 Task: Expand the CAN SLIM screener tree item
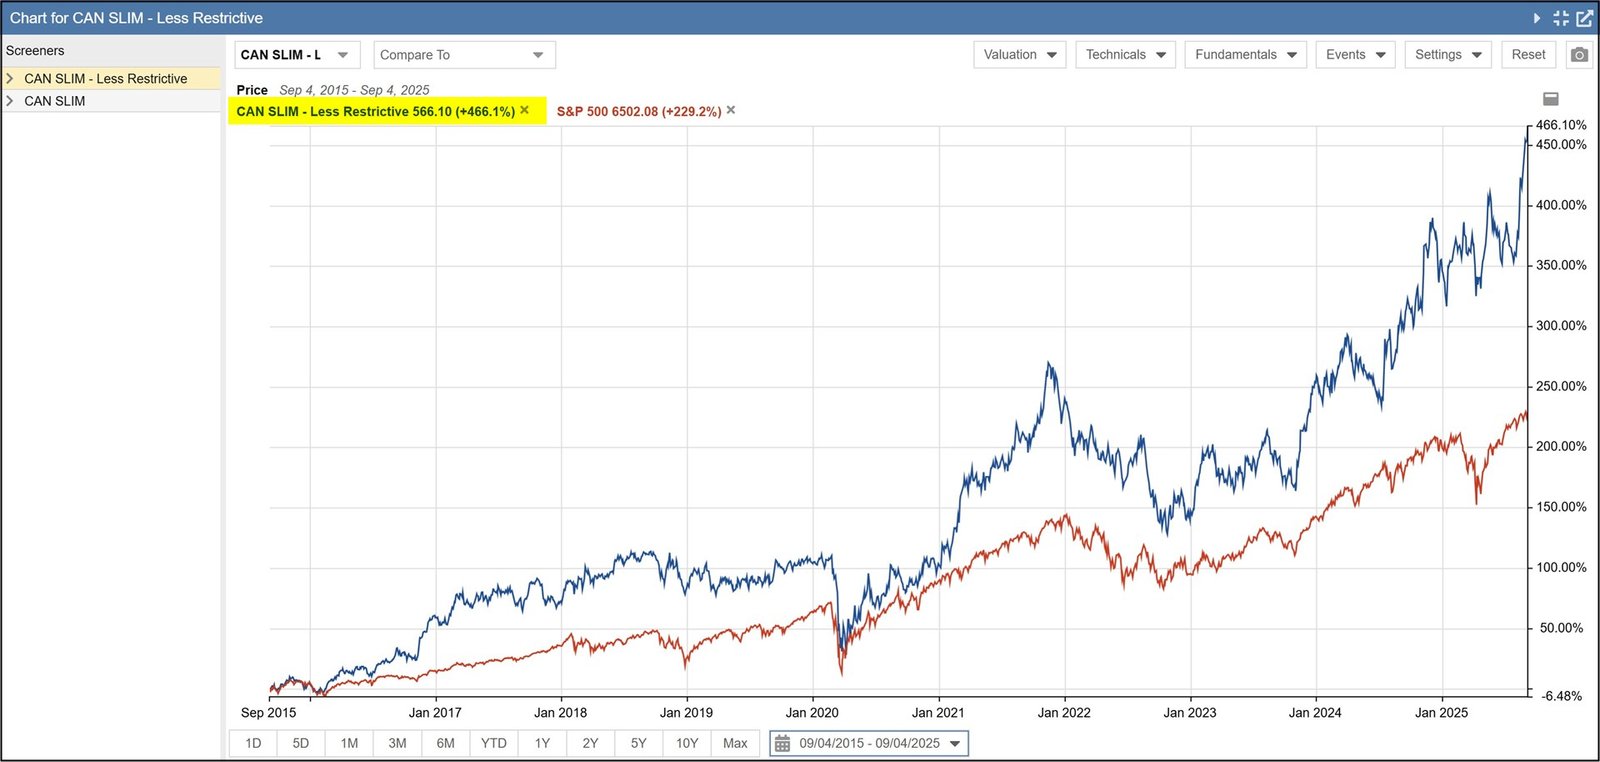10,101
